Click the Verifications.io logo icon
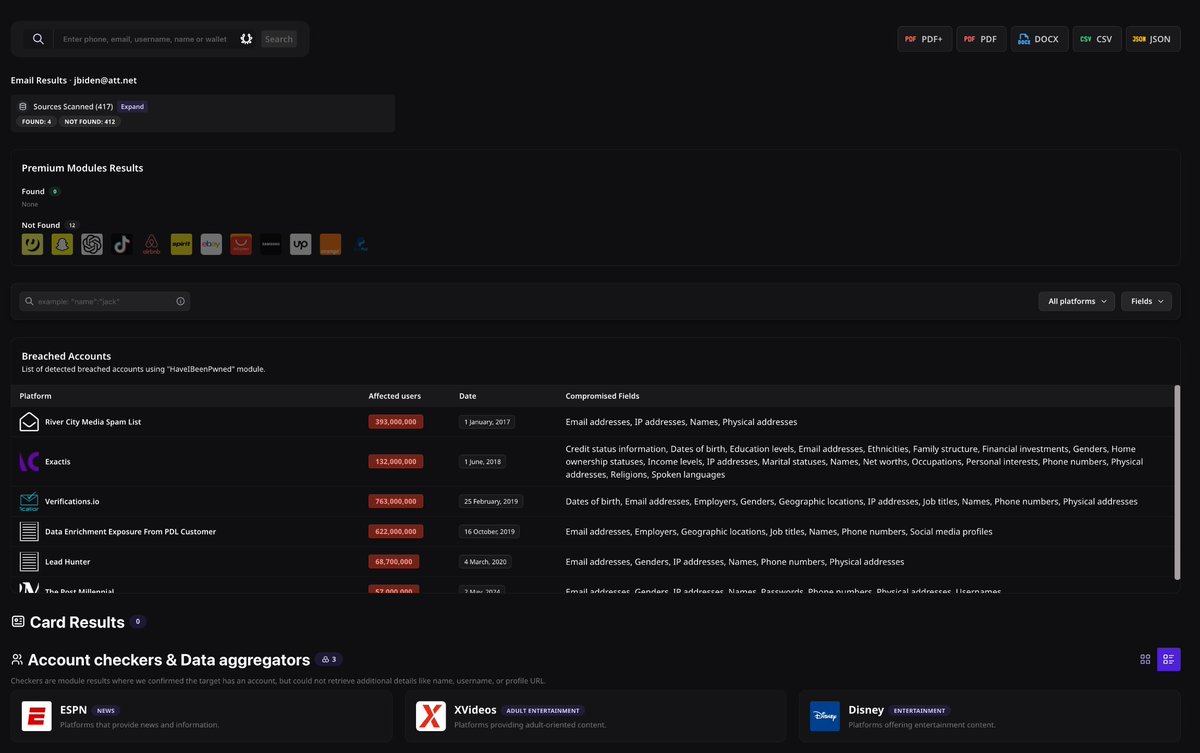The height and width of the screenshot is (753, 1200). click(x=29, y=501)
